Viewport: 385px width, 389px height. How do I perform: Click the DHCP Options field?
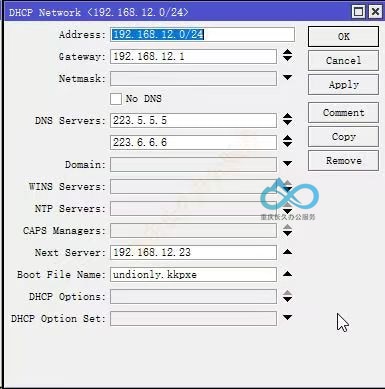[x=193, y=296]
